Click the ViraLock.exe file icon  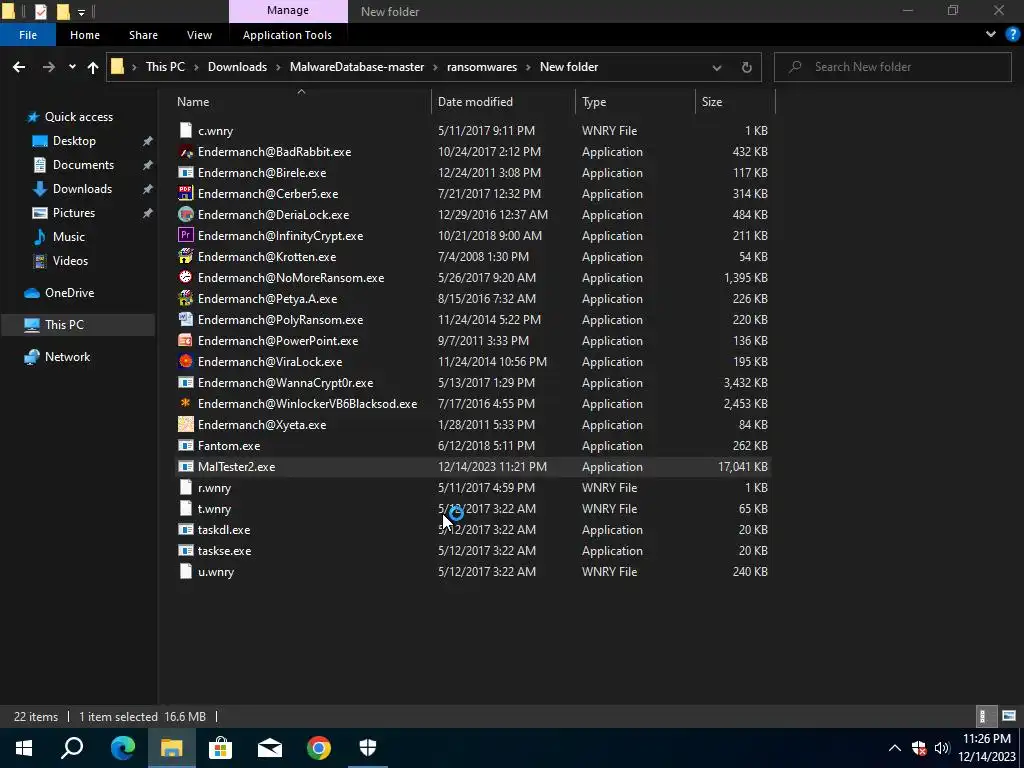[185, 361]
